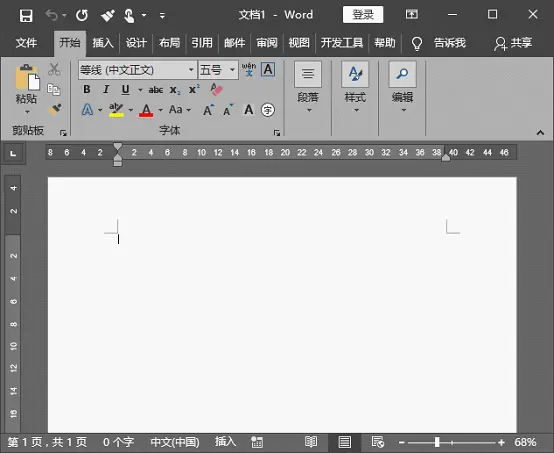The width and height of the screenshot is (554, 453).
Task: Click the Enclose Characters circle icon
Action: tap(267, 110)
